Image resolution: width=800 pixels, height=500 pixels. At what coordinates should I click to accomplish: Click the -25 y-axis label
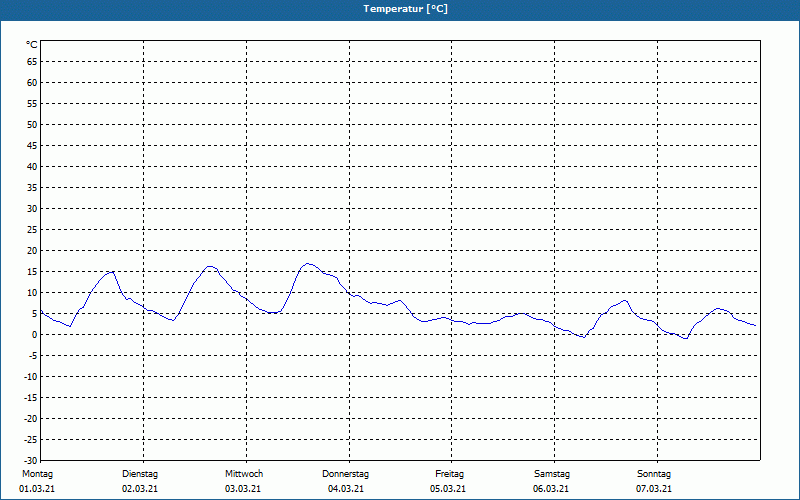pyautogui.click(x=31, y=440)
